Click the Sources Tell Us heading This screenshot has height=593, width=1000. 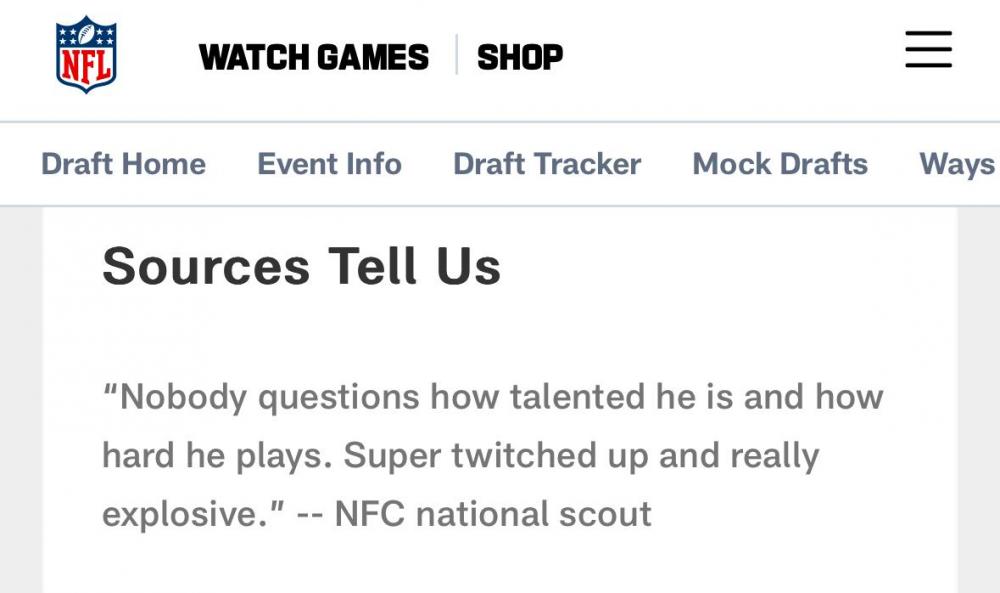pyautogui.click(x=301, y=267)
